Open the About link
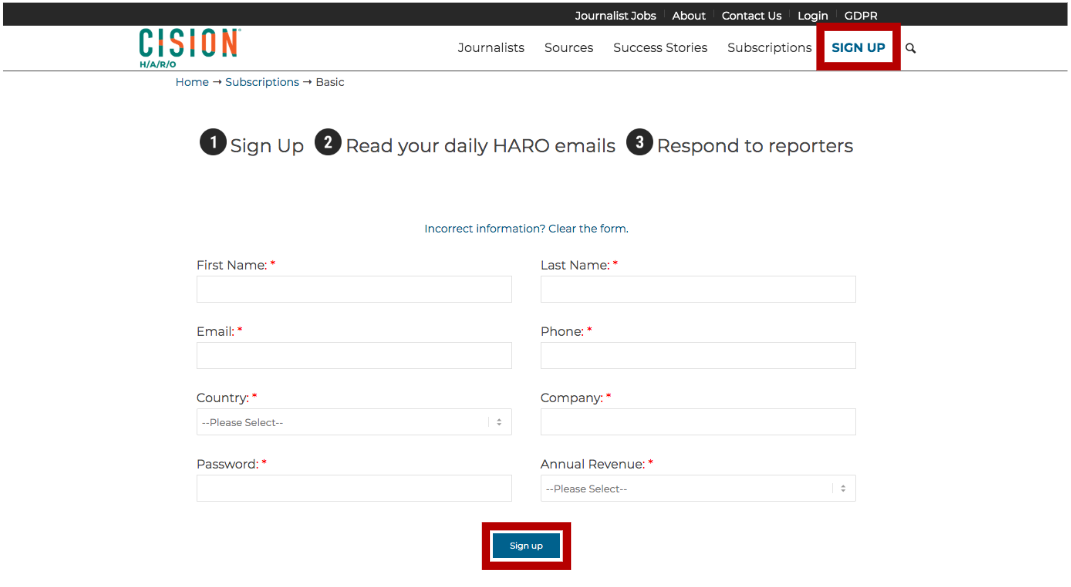This screenshot has width=1071, height=587. 688,16
